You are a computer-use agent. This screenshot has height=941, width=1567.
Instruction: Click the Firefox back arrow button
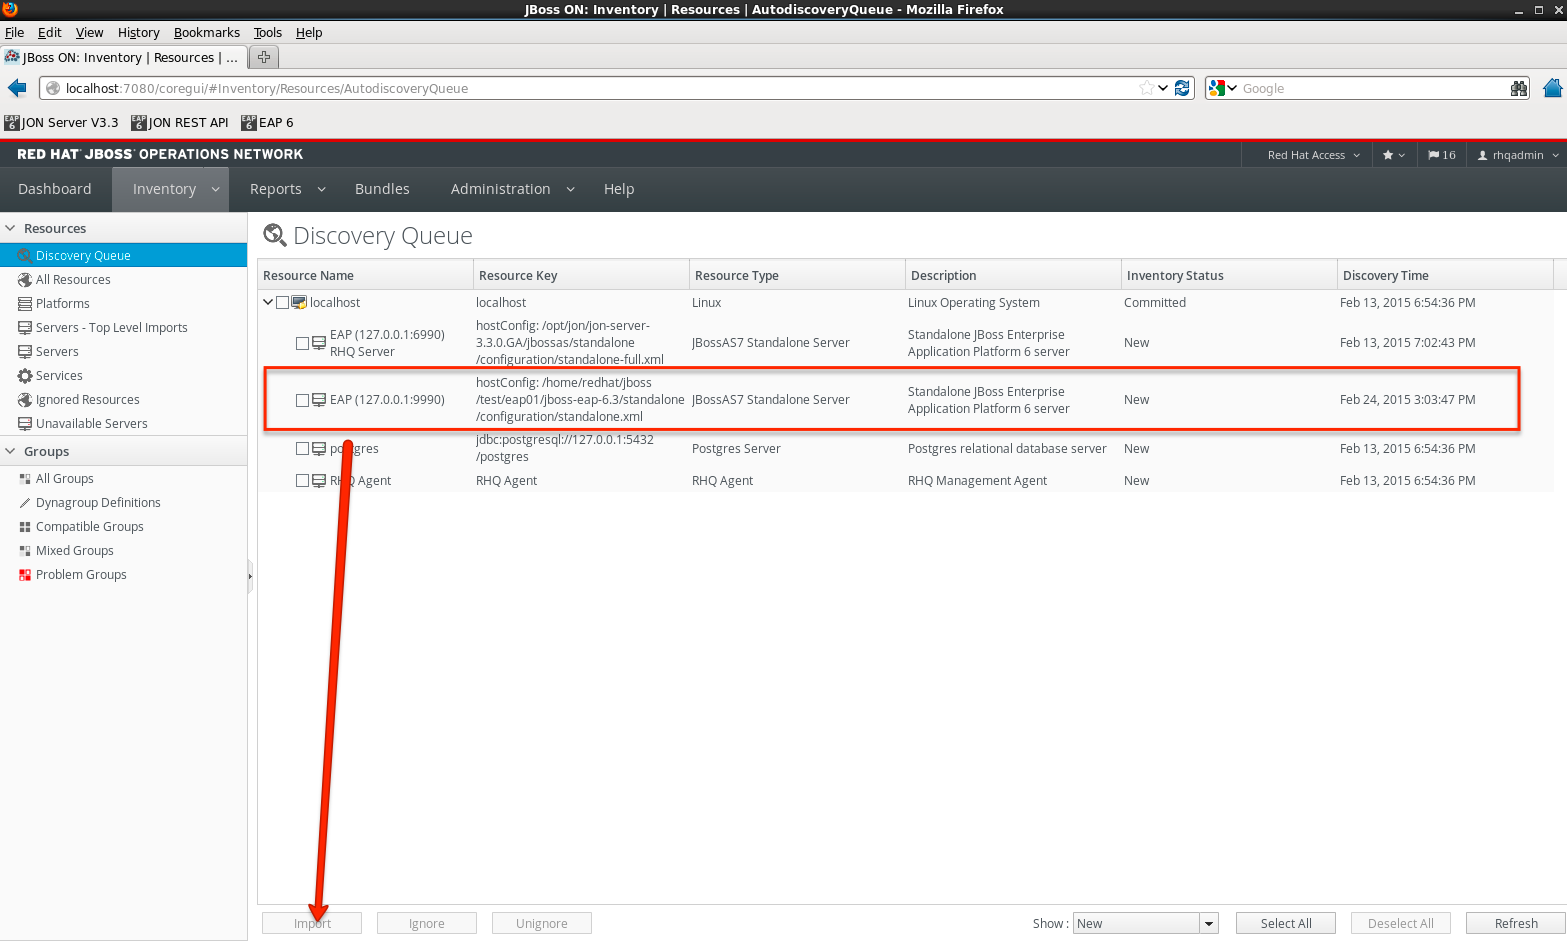pos(17,88)
